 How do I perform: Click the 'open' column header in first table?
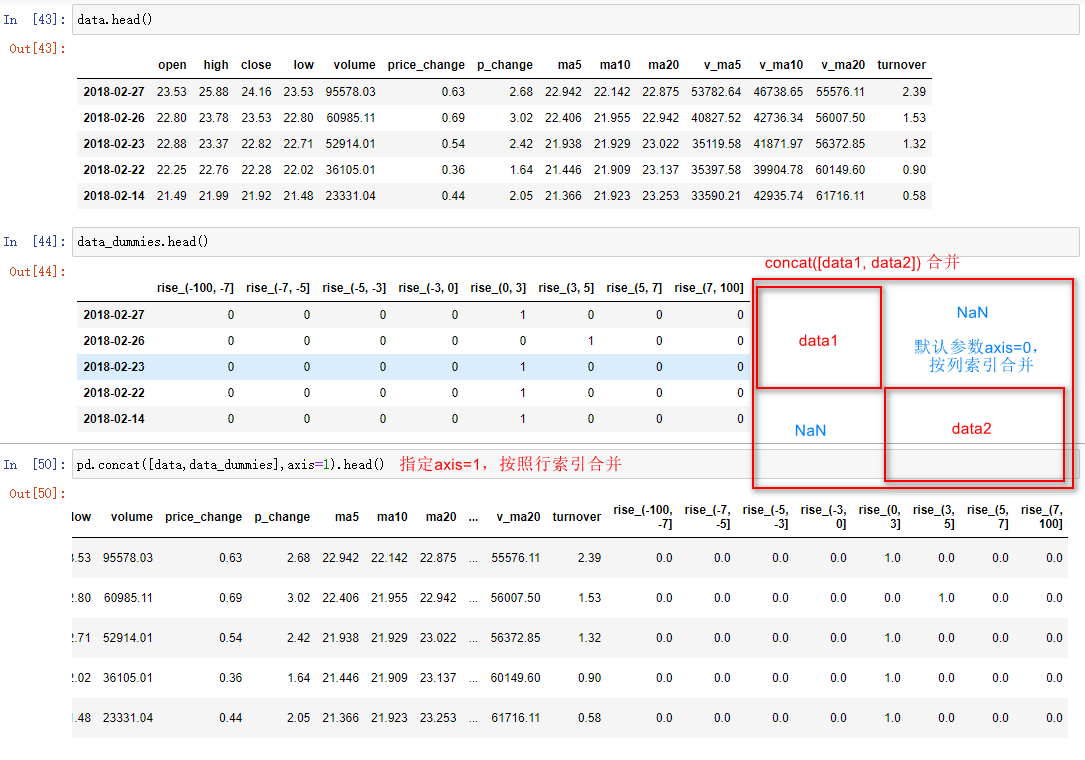click(x=172, y=64)
